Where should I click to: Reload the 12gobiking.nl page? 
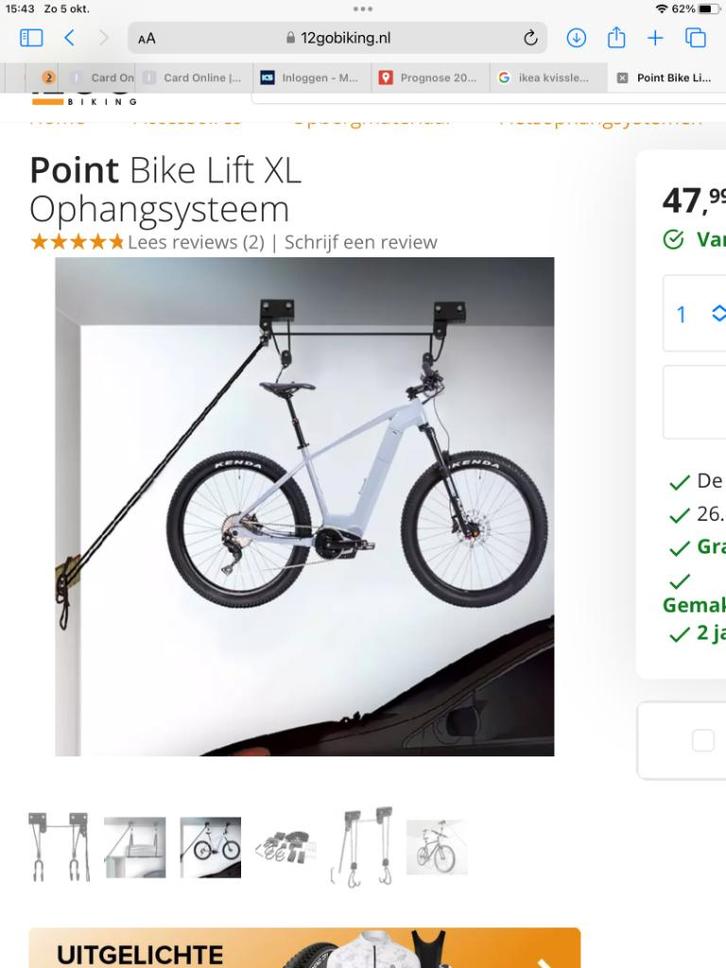530,38
